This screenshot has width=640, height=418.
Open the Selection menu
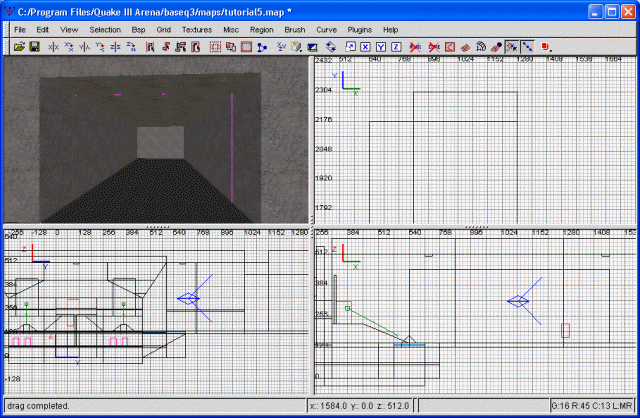click(x=105, y=30)
